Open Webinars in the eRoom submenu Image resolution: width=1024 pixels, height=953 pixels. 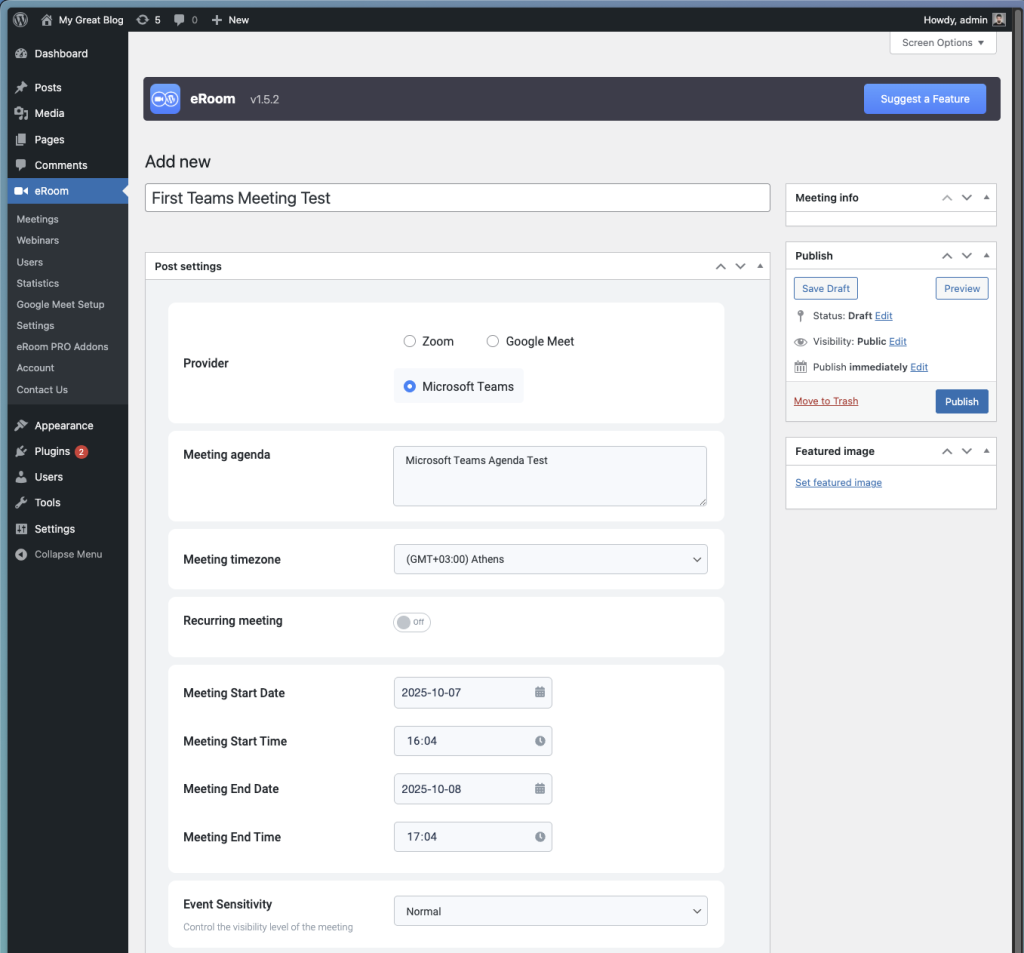pyautogui.click(x=38, y=240)
